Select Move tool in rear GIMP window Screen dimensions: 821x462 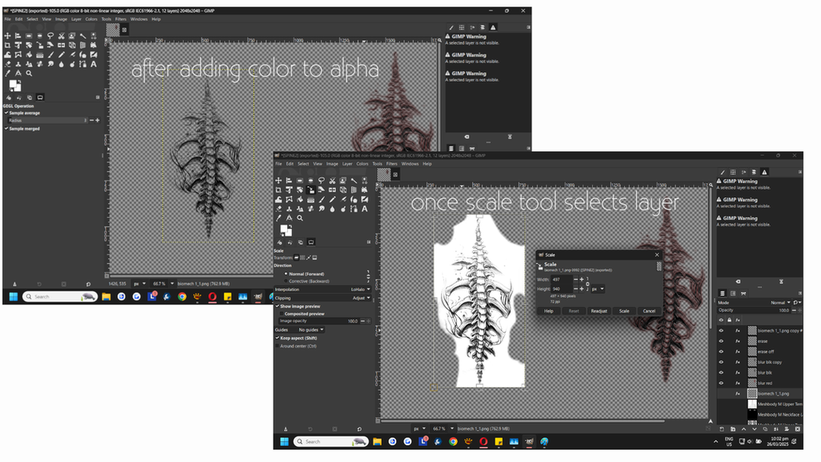pos(7,36)
